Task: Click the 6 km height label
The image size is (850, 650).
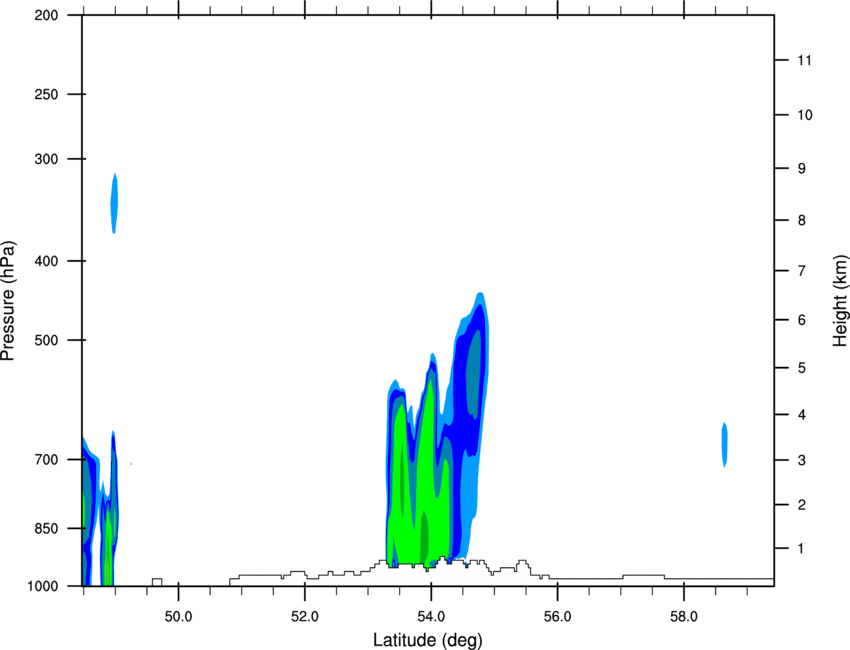Action: coord(802,320)
